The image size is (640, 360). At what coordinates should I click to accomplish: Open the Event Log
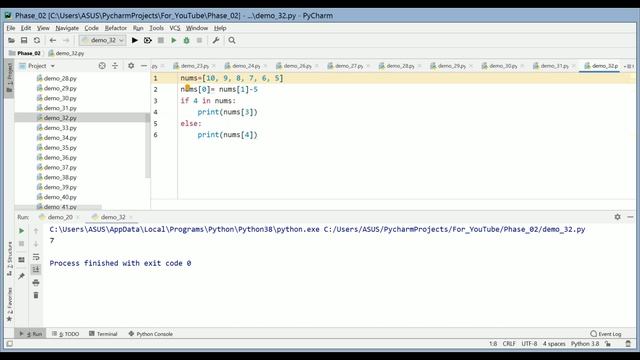[606, 334]
